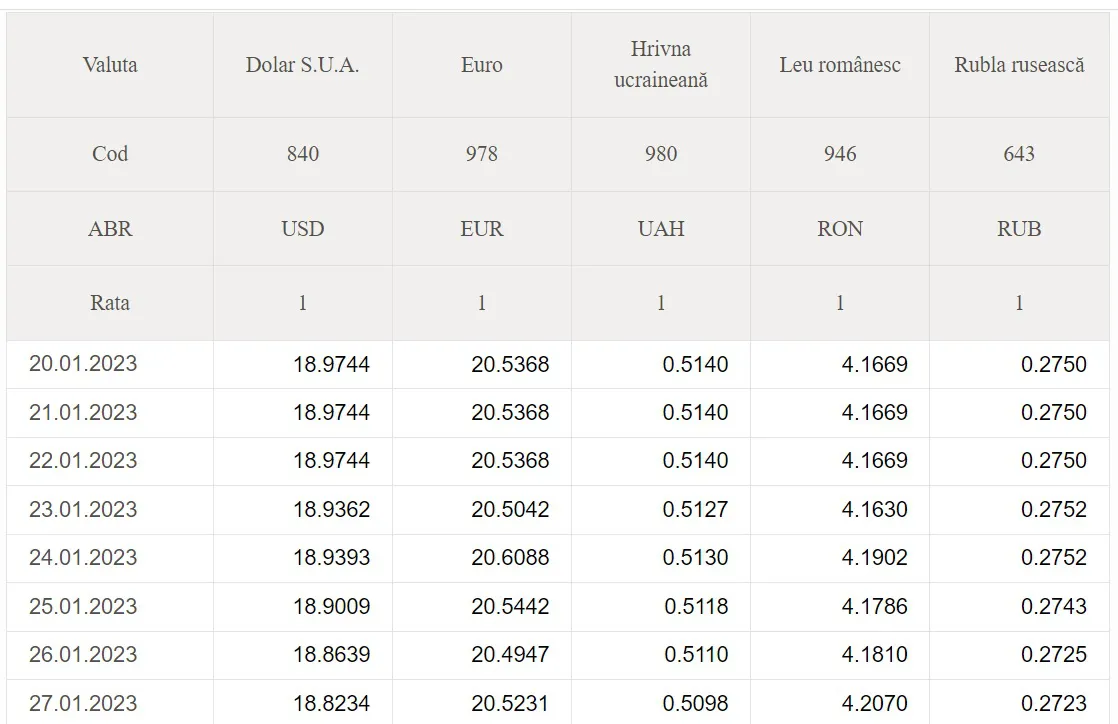1118x724 pixels.
Task: Click currency code 840 cell
Action: 302,154
